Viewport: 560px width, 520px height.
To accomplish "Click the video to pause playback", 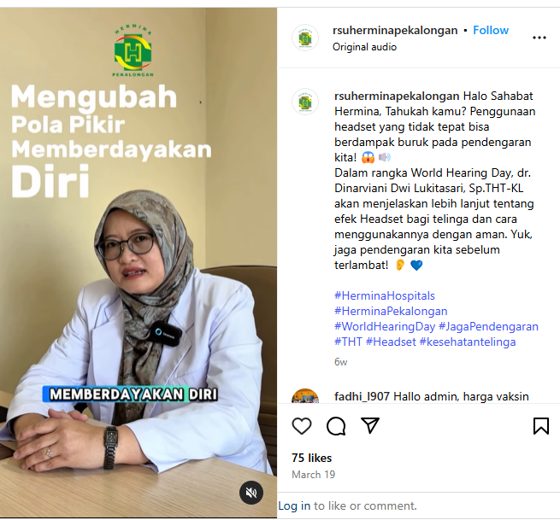I will point(138,263).
